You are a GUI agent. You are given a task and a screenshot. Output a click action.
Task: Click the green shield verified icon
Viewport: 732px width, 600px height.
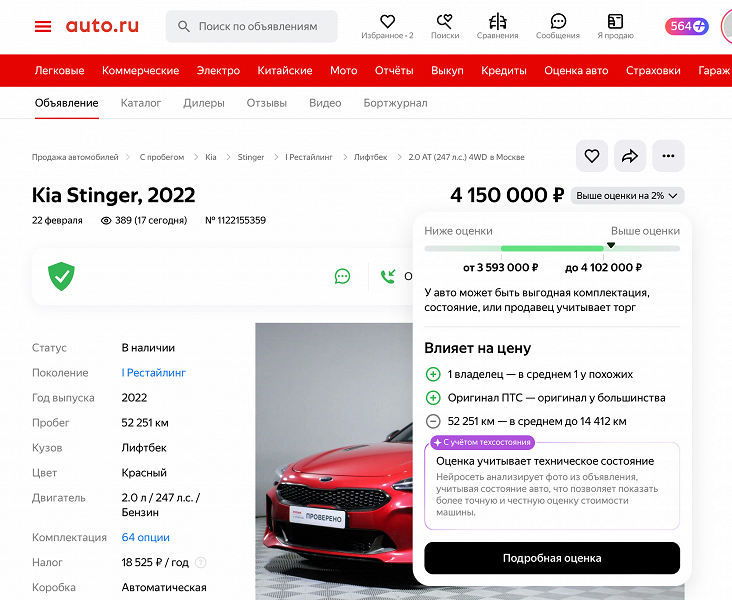tap(61, 276)
